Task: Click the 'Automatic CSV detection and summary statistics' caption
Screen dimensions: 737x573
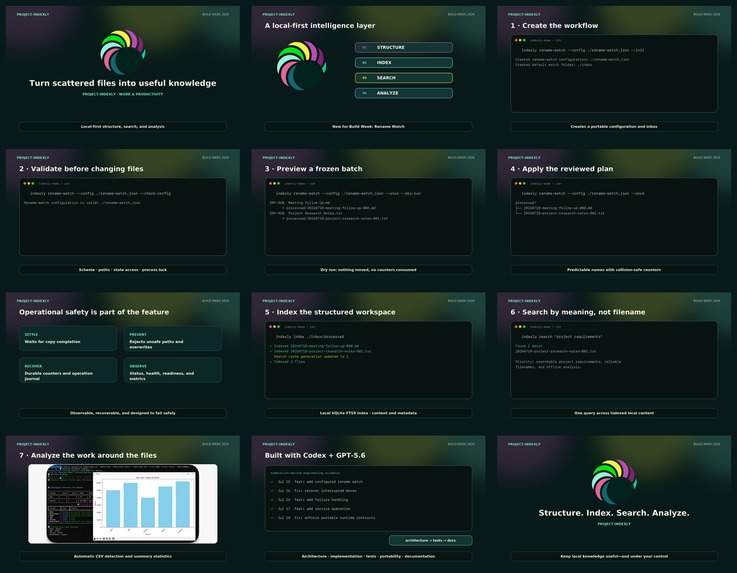Action: (x=123, y=557)
